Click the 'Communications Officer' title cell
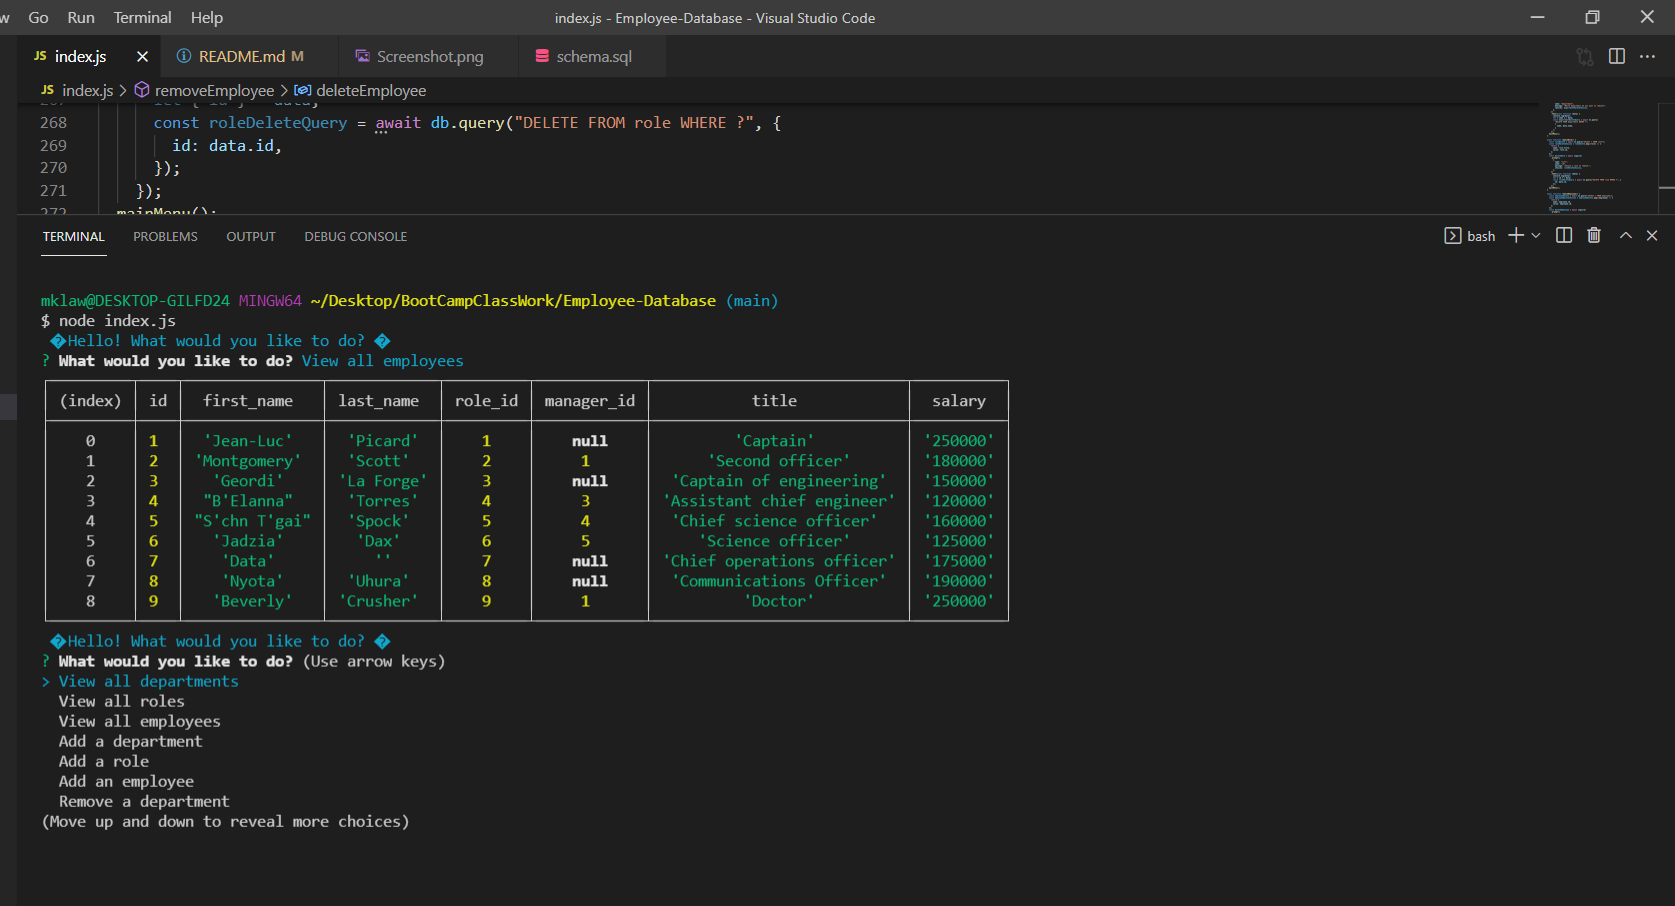Image resolution: width=1675 pixels, height=906 pixels. 779,581
